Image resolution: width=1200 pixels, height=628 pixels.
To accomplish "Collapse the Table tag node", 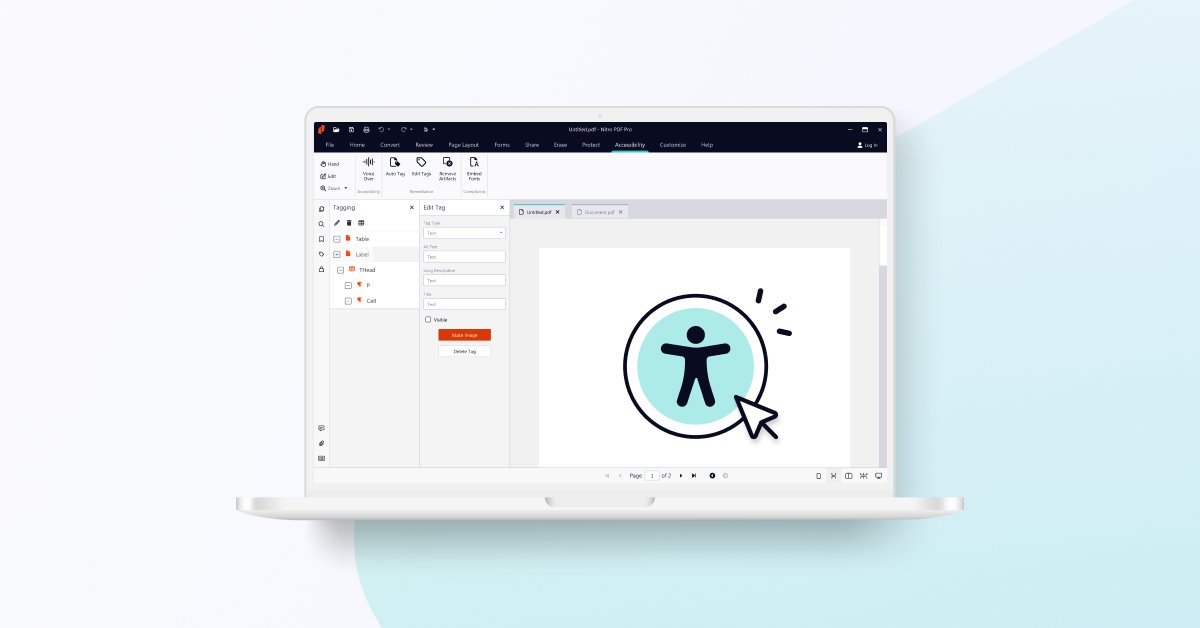I will pos(337,239).
